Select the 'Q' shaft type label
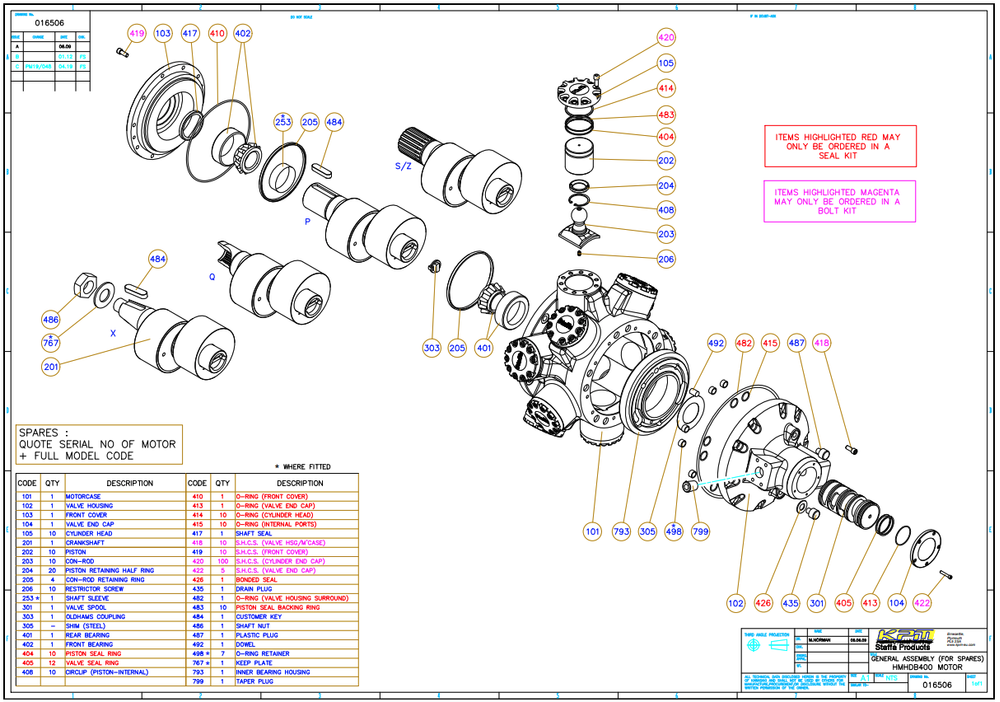 click(x=212, y=277)
